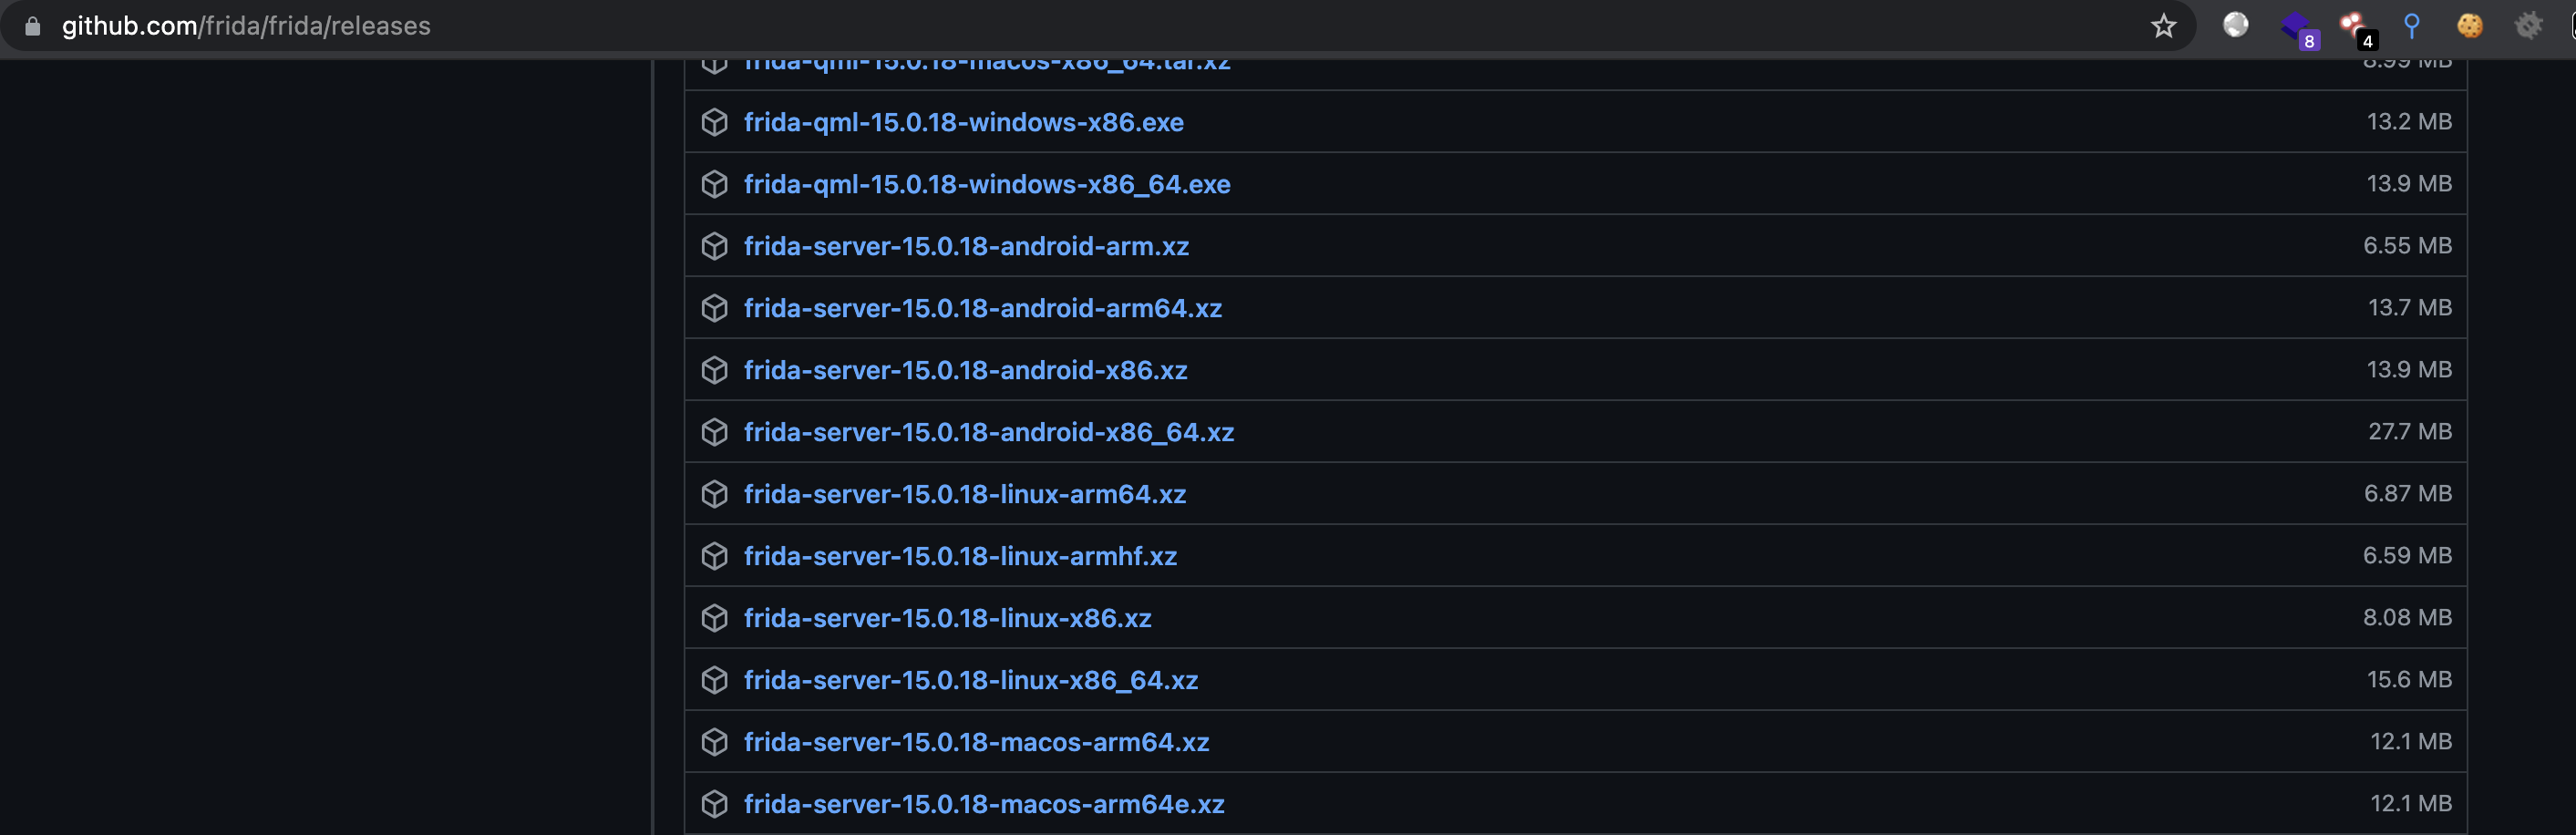Download frida-qml-15.0.18-windows-x86_64.exe

pos(987,184)
